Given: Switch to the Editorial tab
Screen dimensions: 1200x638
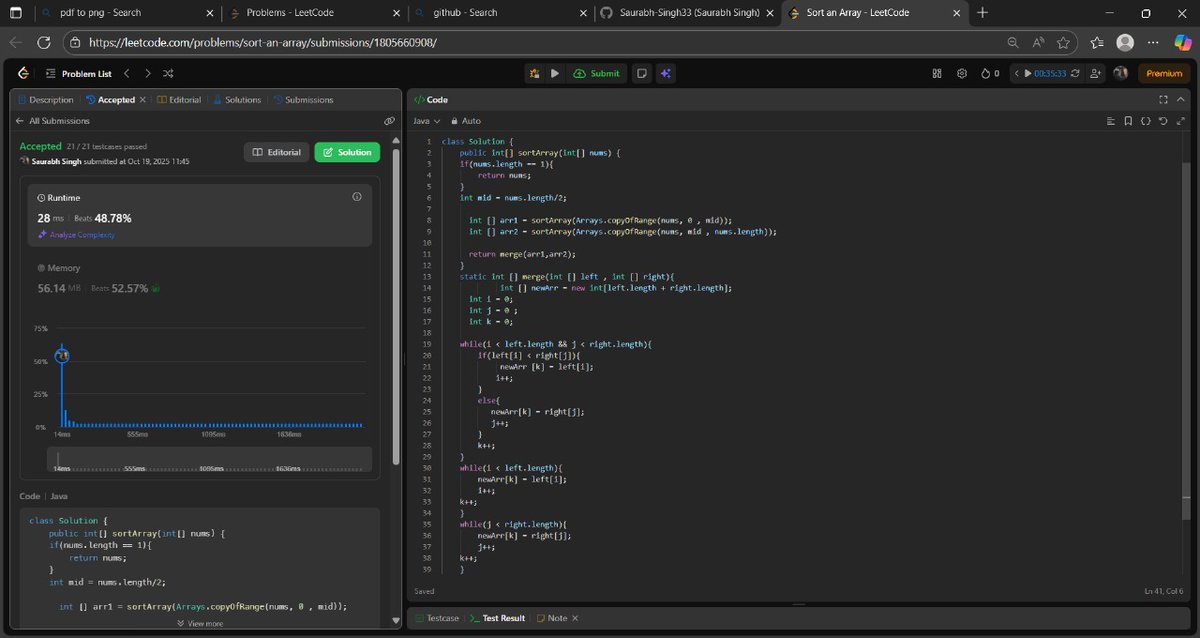Looking at the screenshot, I should click(x=179, y=100).
